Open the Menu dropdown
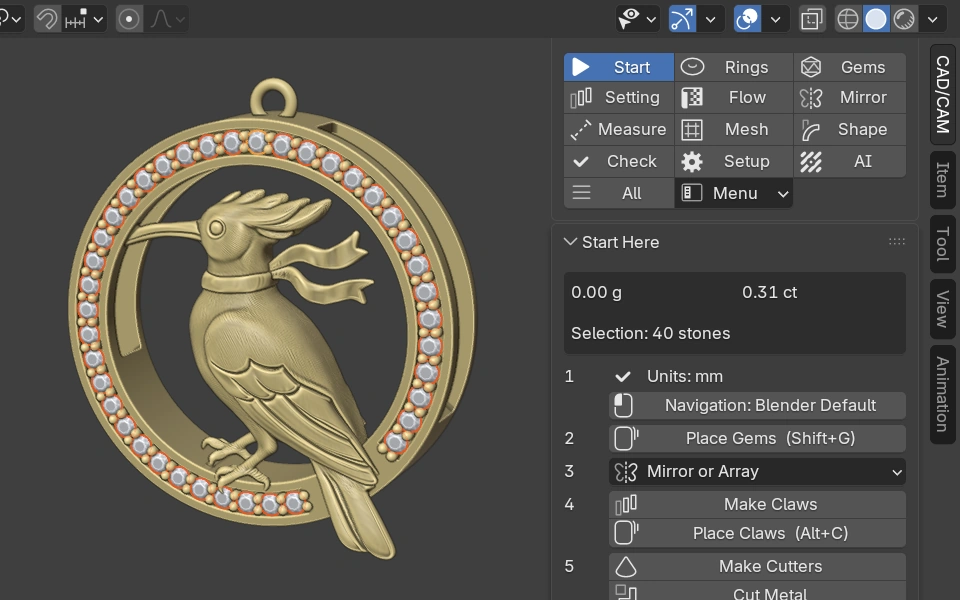960x600 pixels. click(x=733, y=193)
